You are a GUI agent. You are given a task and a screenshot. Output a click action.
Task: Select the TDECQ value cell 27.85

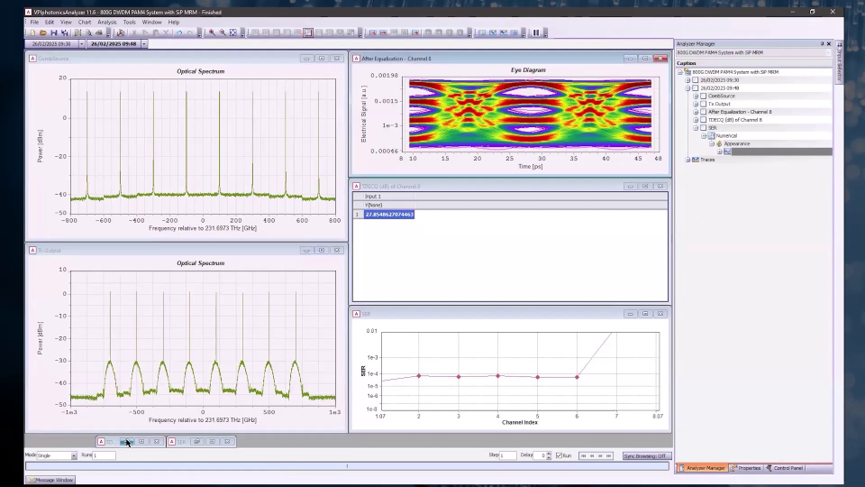(389, 214)
